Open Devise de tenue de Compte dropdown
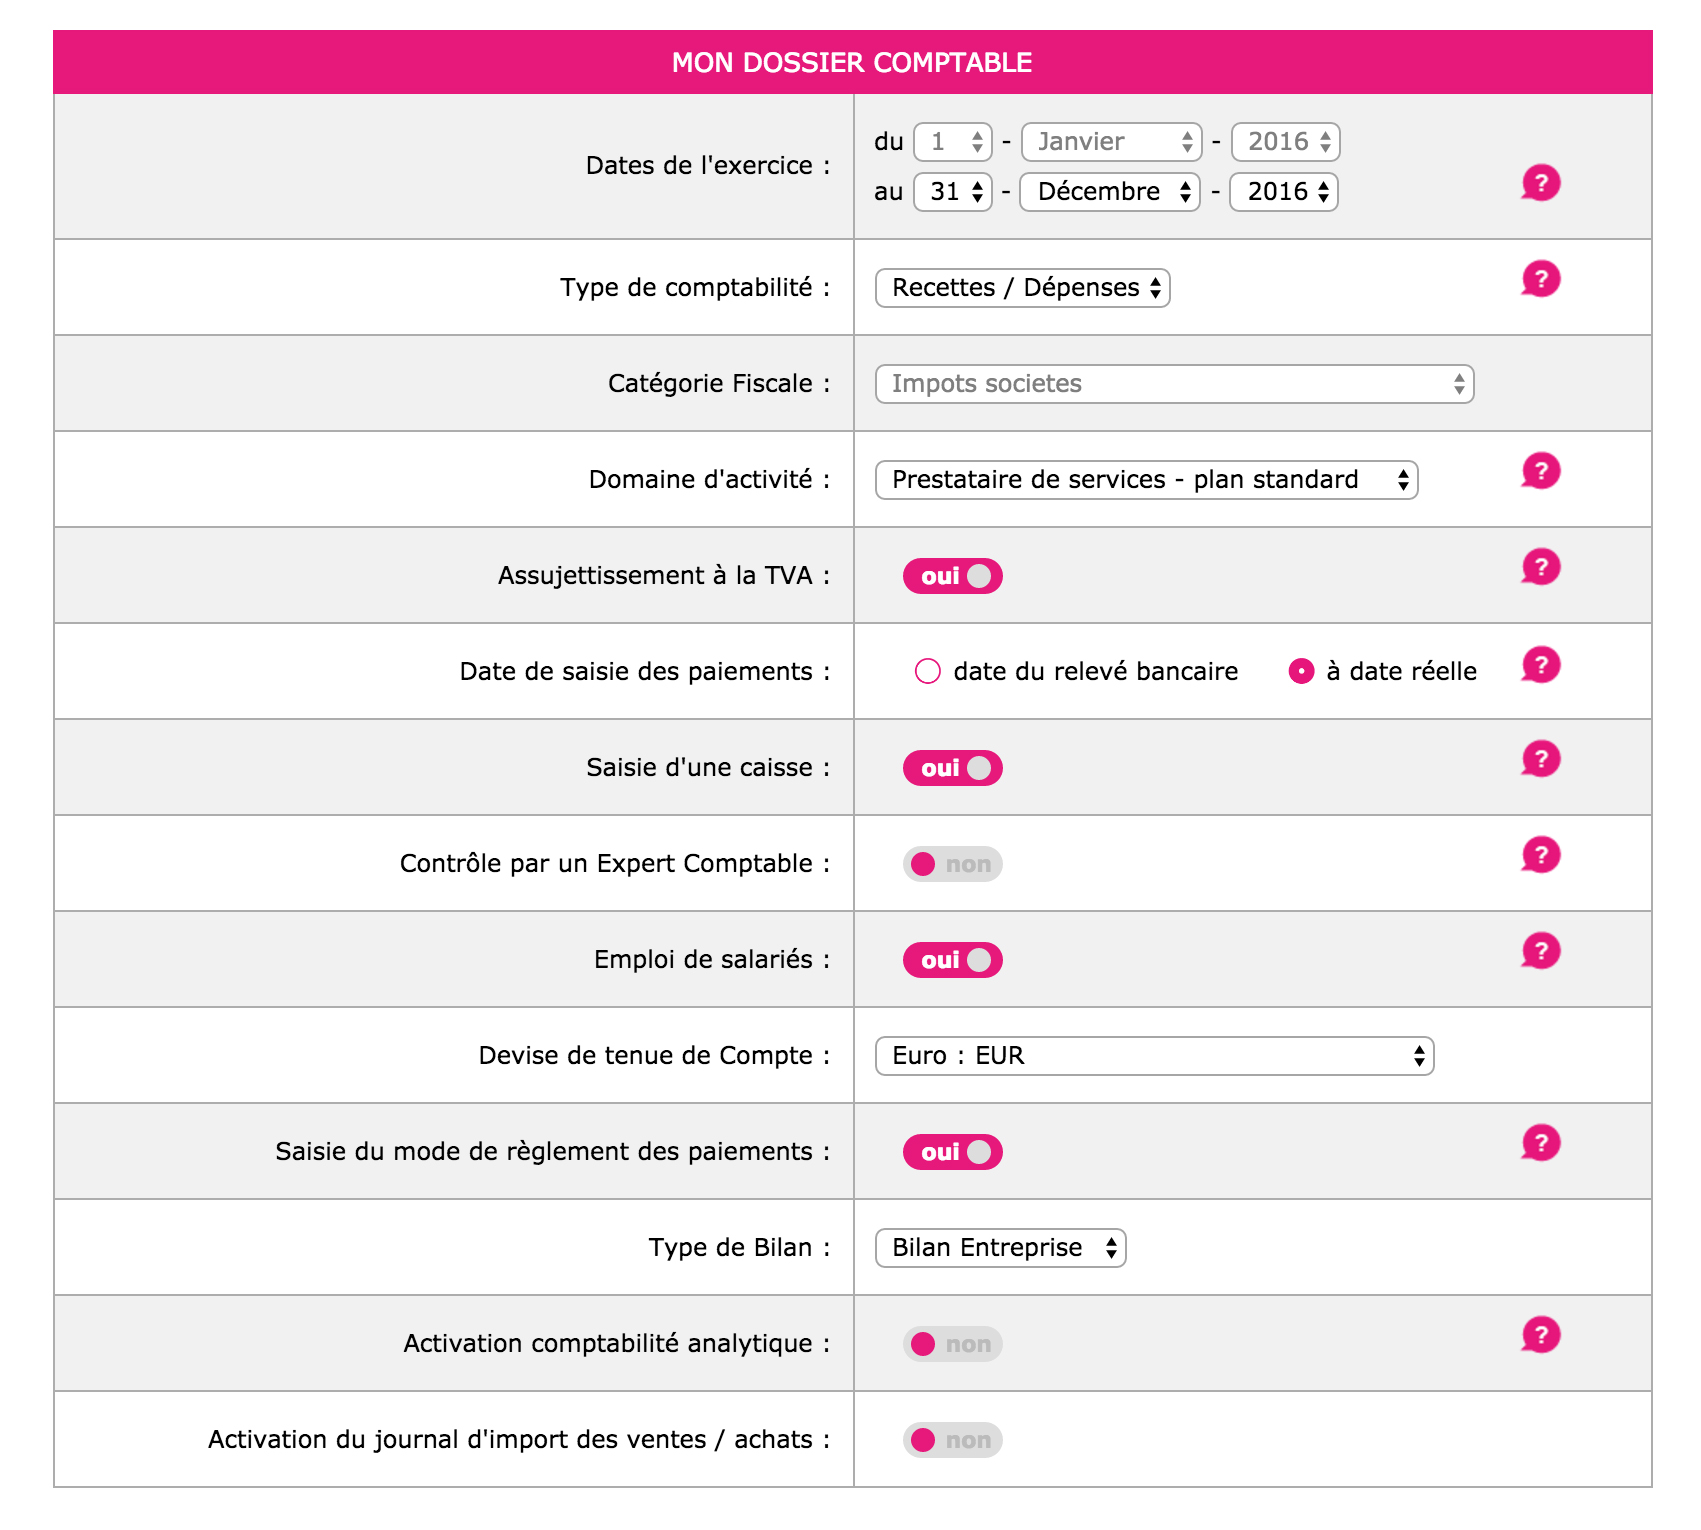Screen dimensions: 1701x1530 (x=1154, y=1056)
